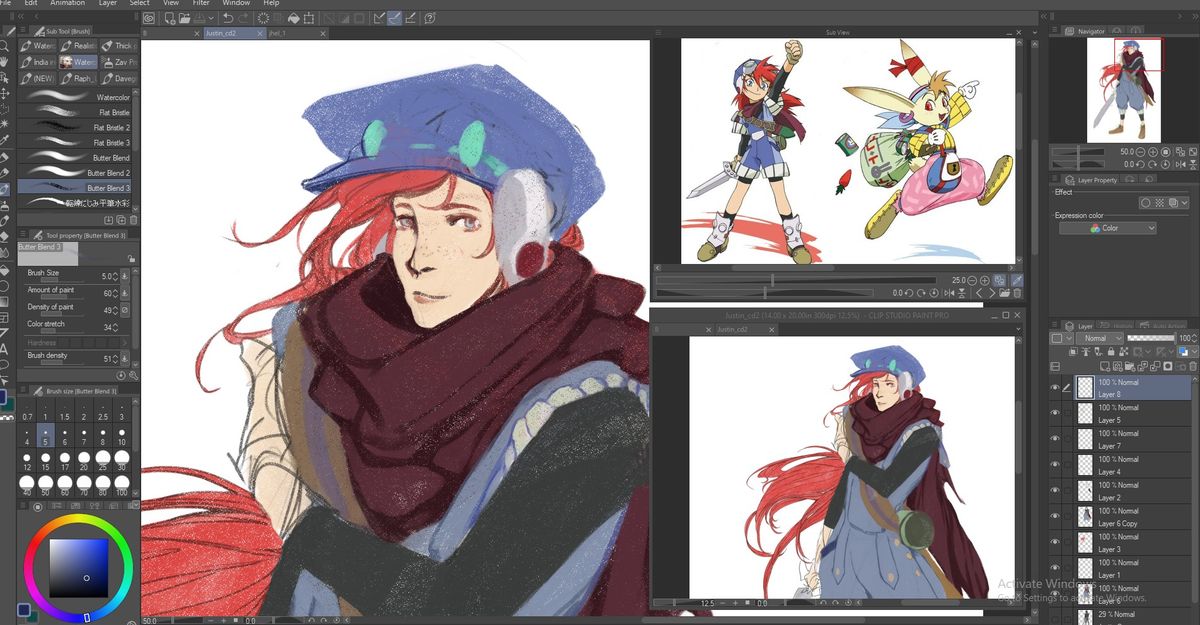Click the Fill bucket icon in the command bar
This screenshot has width=1200, height=625.
[294, 18]
